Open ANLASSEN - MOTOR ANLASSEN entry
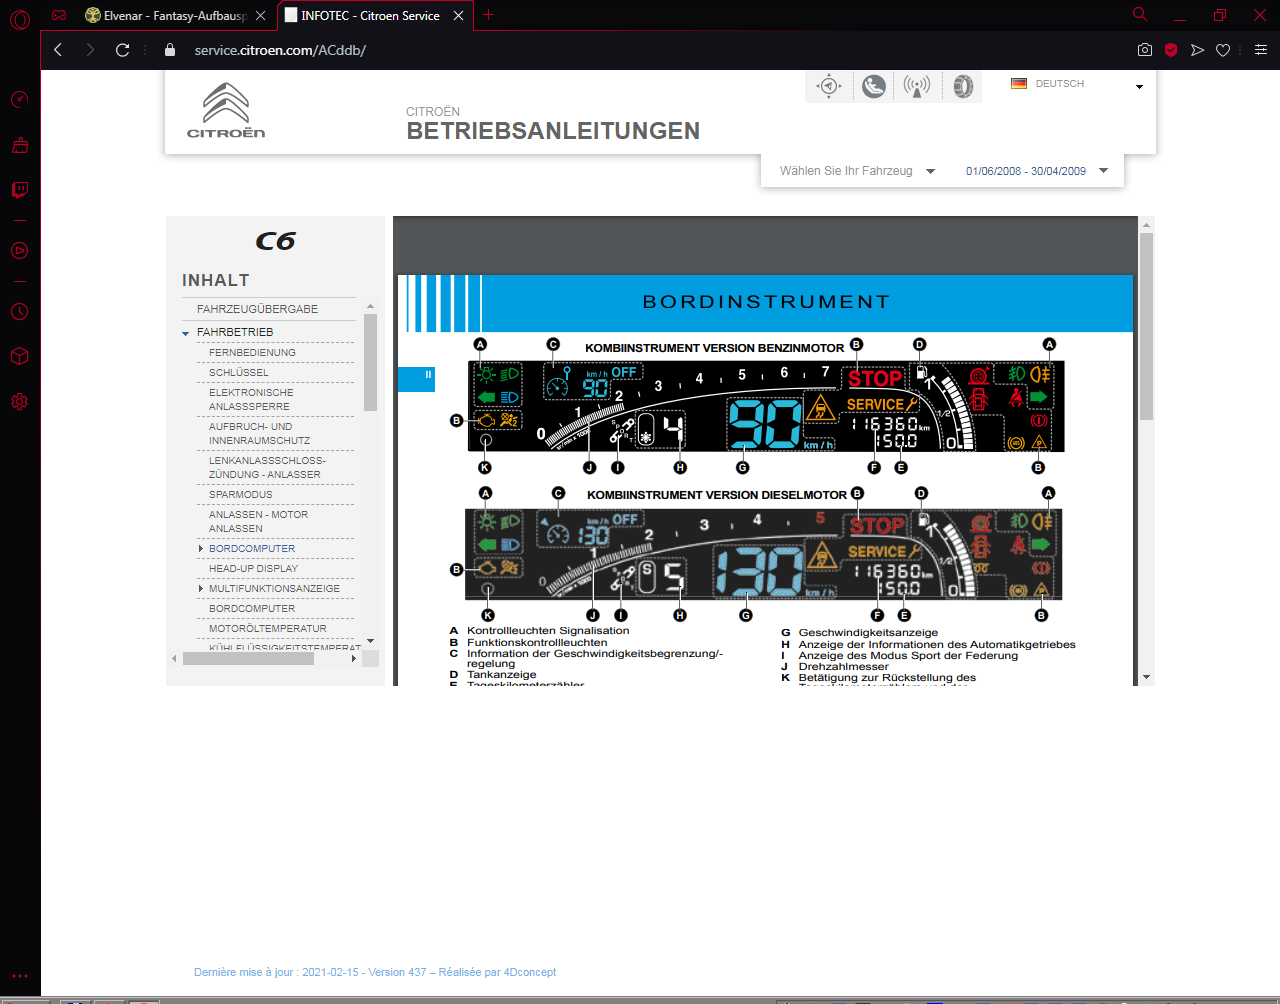 [258, 522]
